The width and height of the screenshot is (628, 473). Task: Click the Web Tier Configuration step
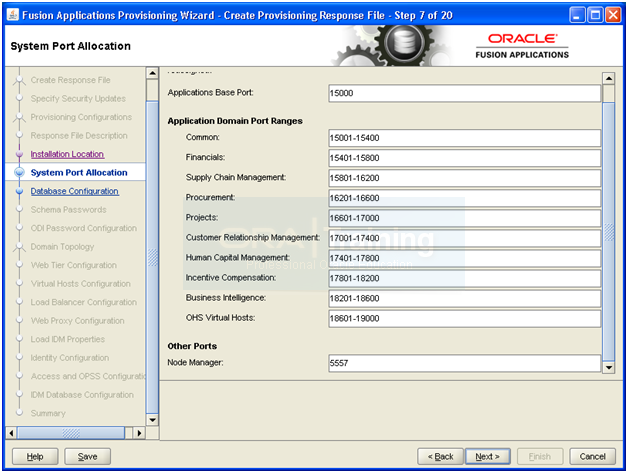[x=74, y=265]
